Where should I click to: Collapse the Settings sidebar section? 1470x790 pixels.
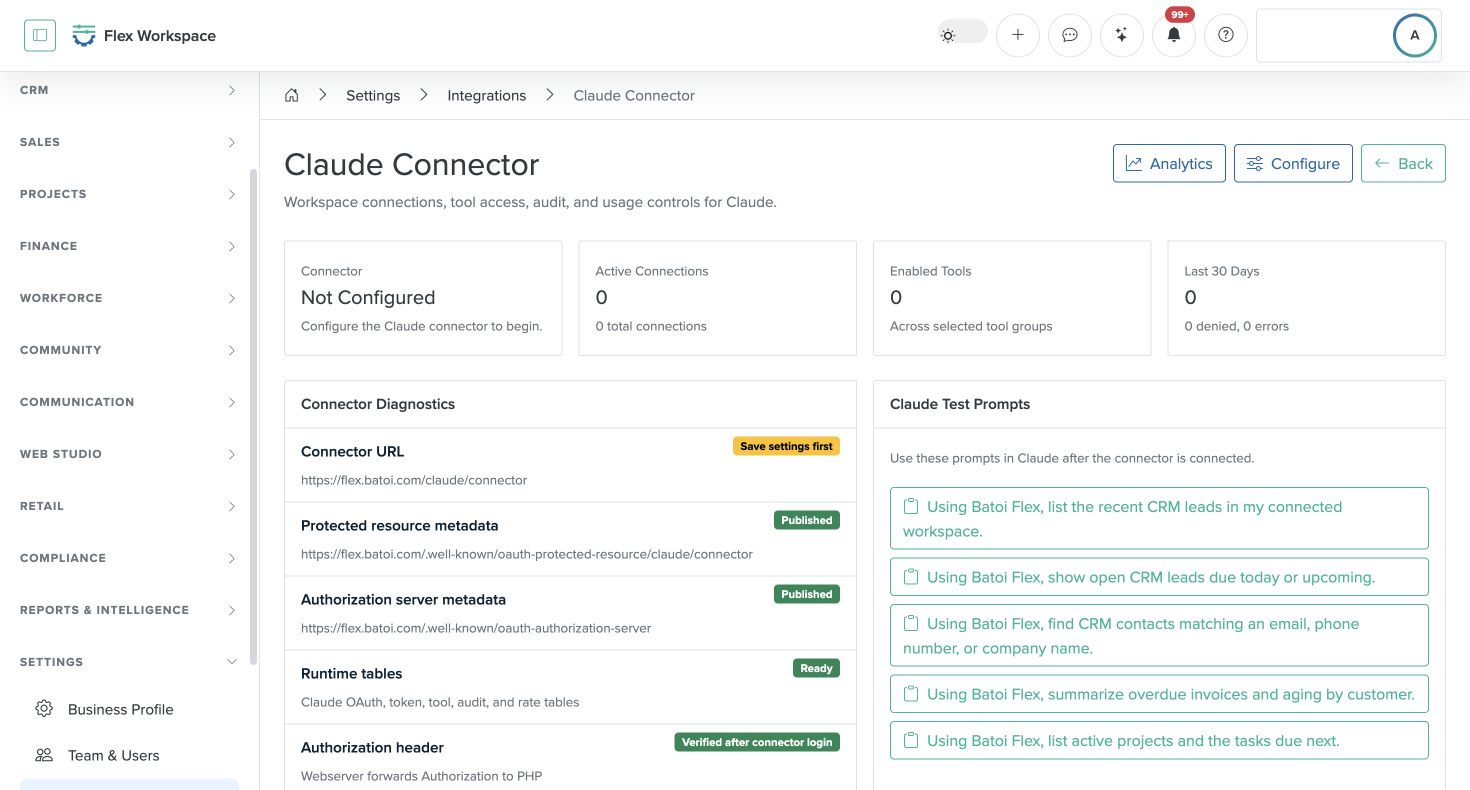129,662
